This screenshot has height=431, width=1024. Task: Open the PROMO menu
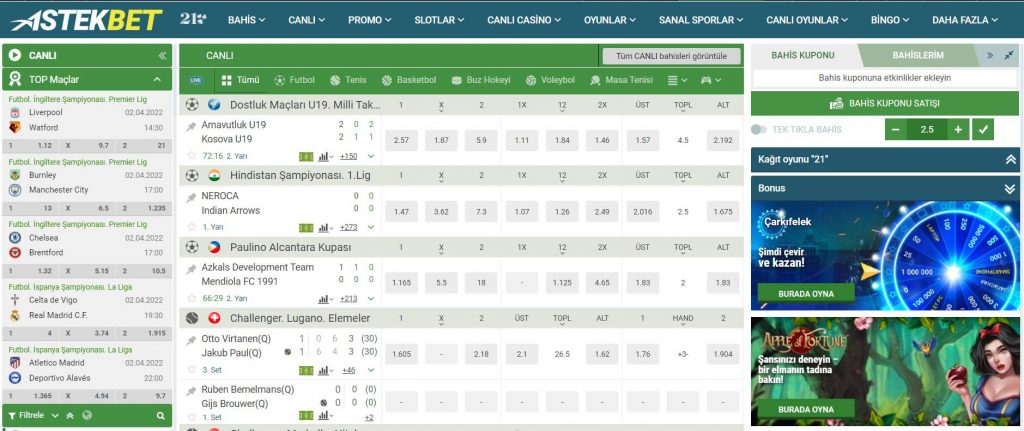pos(370,20)
